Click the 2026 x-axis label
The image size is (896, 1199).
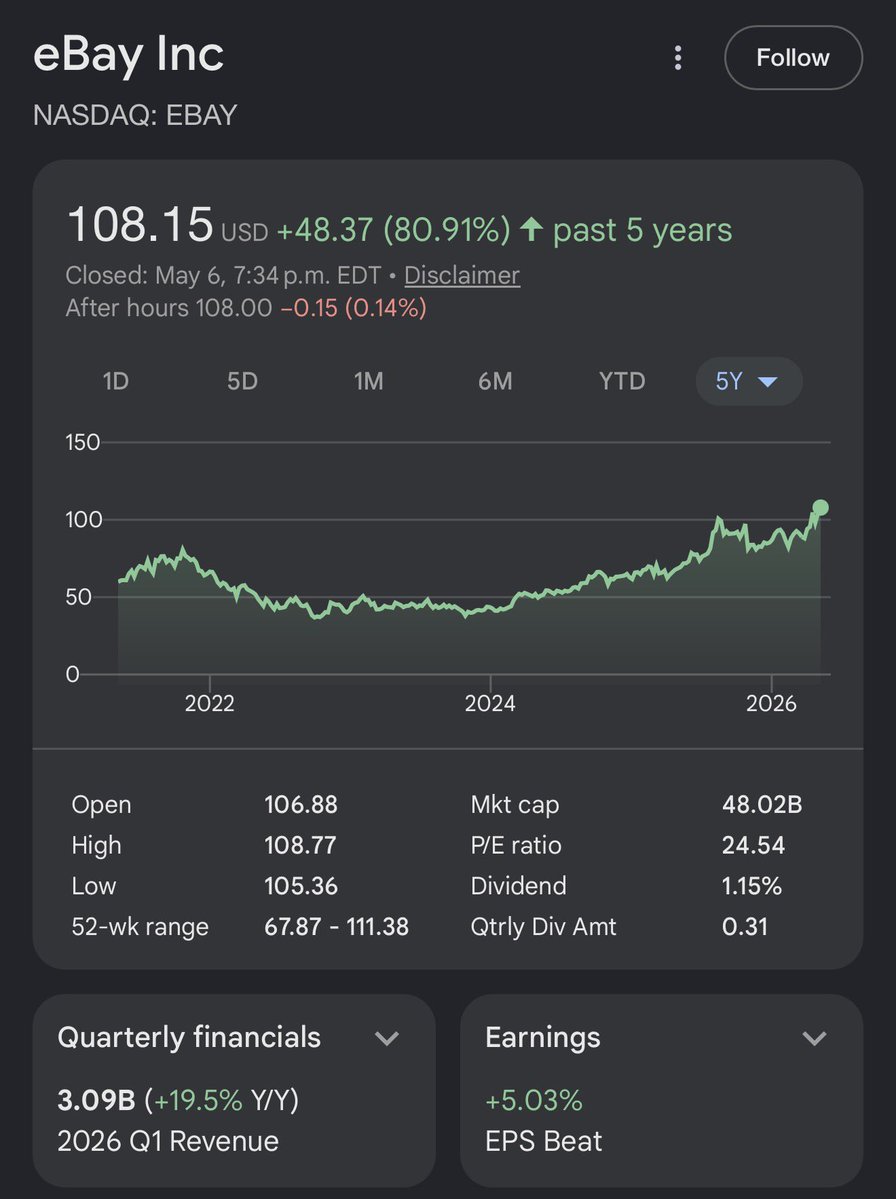pyautogui.click(x=771, y=703)
